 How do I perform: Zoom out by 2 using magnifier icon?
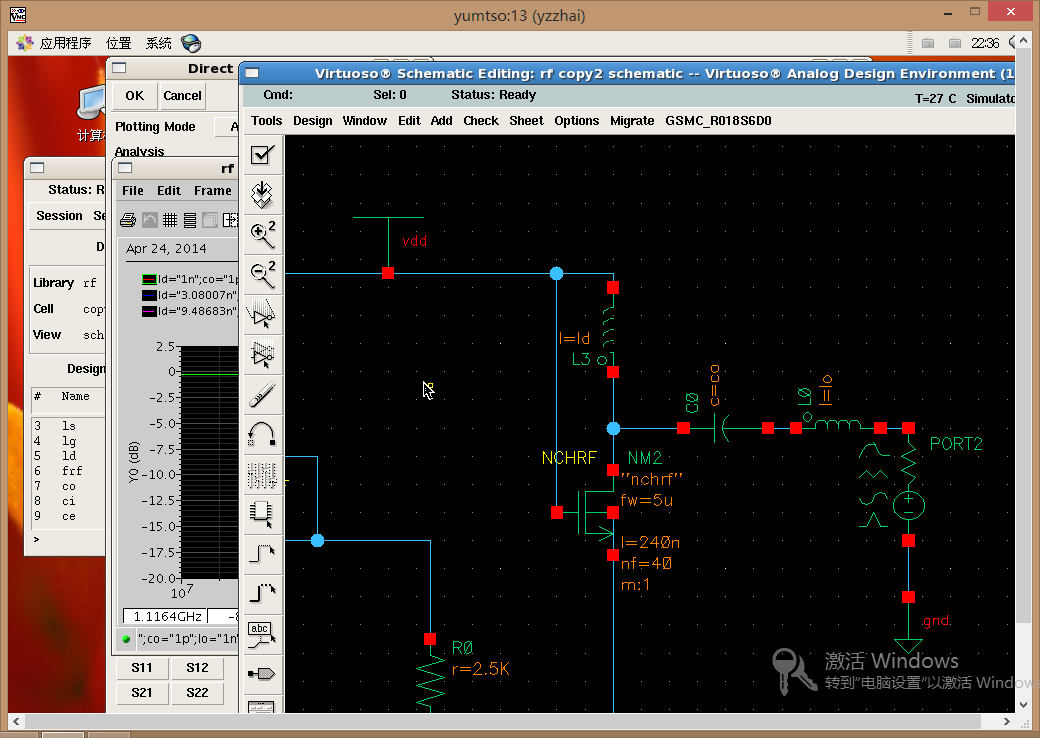tap(262, 274)
